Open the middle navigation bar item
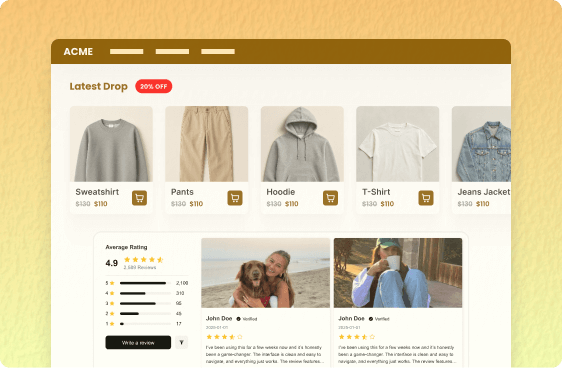The width and height of the screenshot is (562, 368). pos(172,52)
